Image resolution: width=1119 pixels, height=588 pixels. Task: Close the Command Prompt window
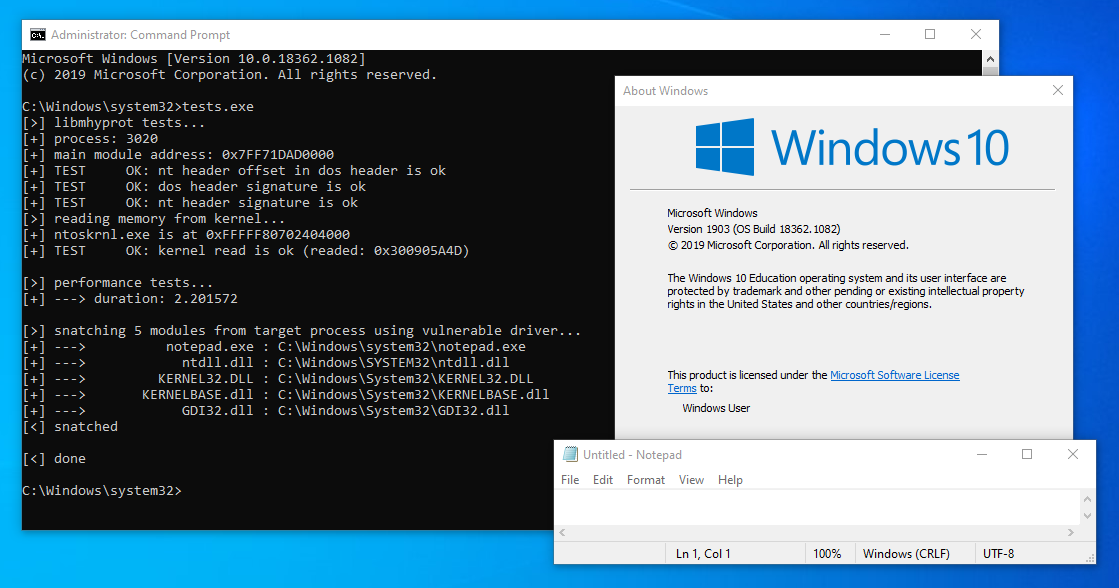(976, 34)
